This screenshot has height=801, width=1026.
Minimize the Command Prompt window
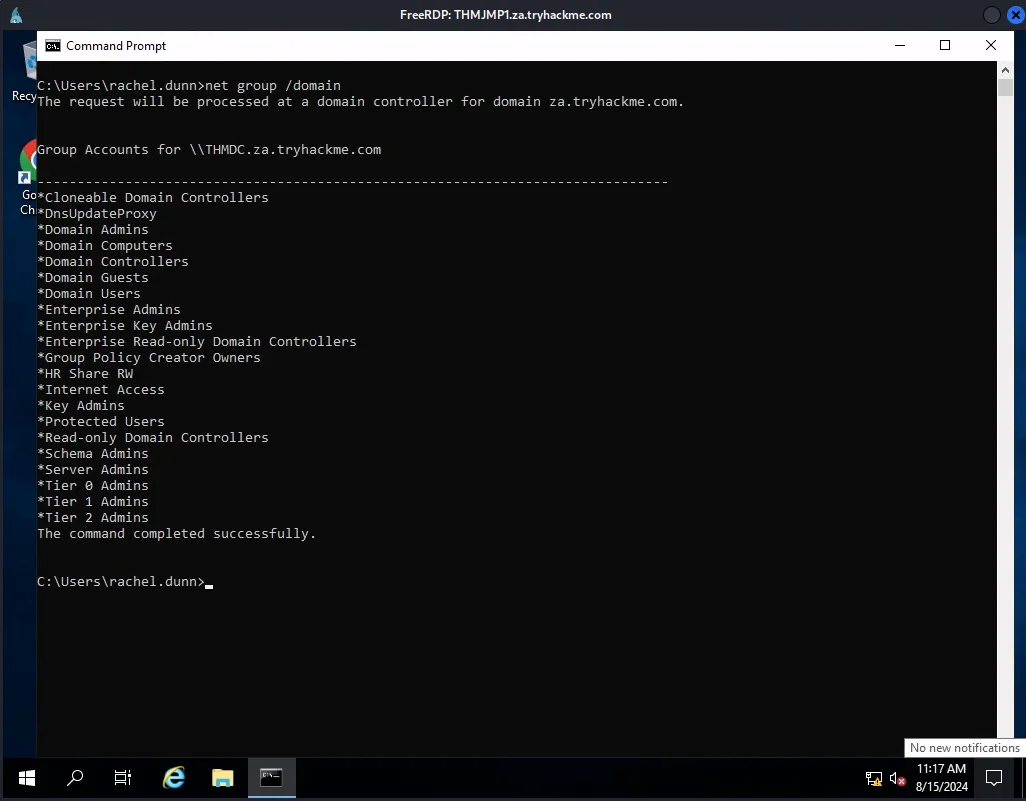tap(900, 46)
